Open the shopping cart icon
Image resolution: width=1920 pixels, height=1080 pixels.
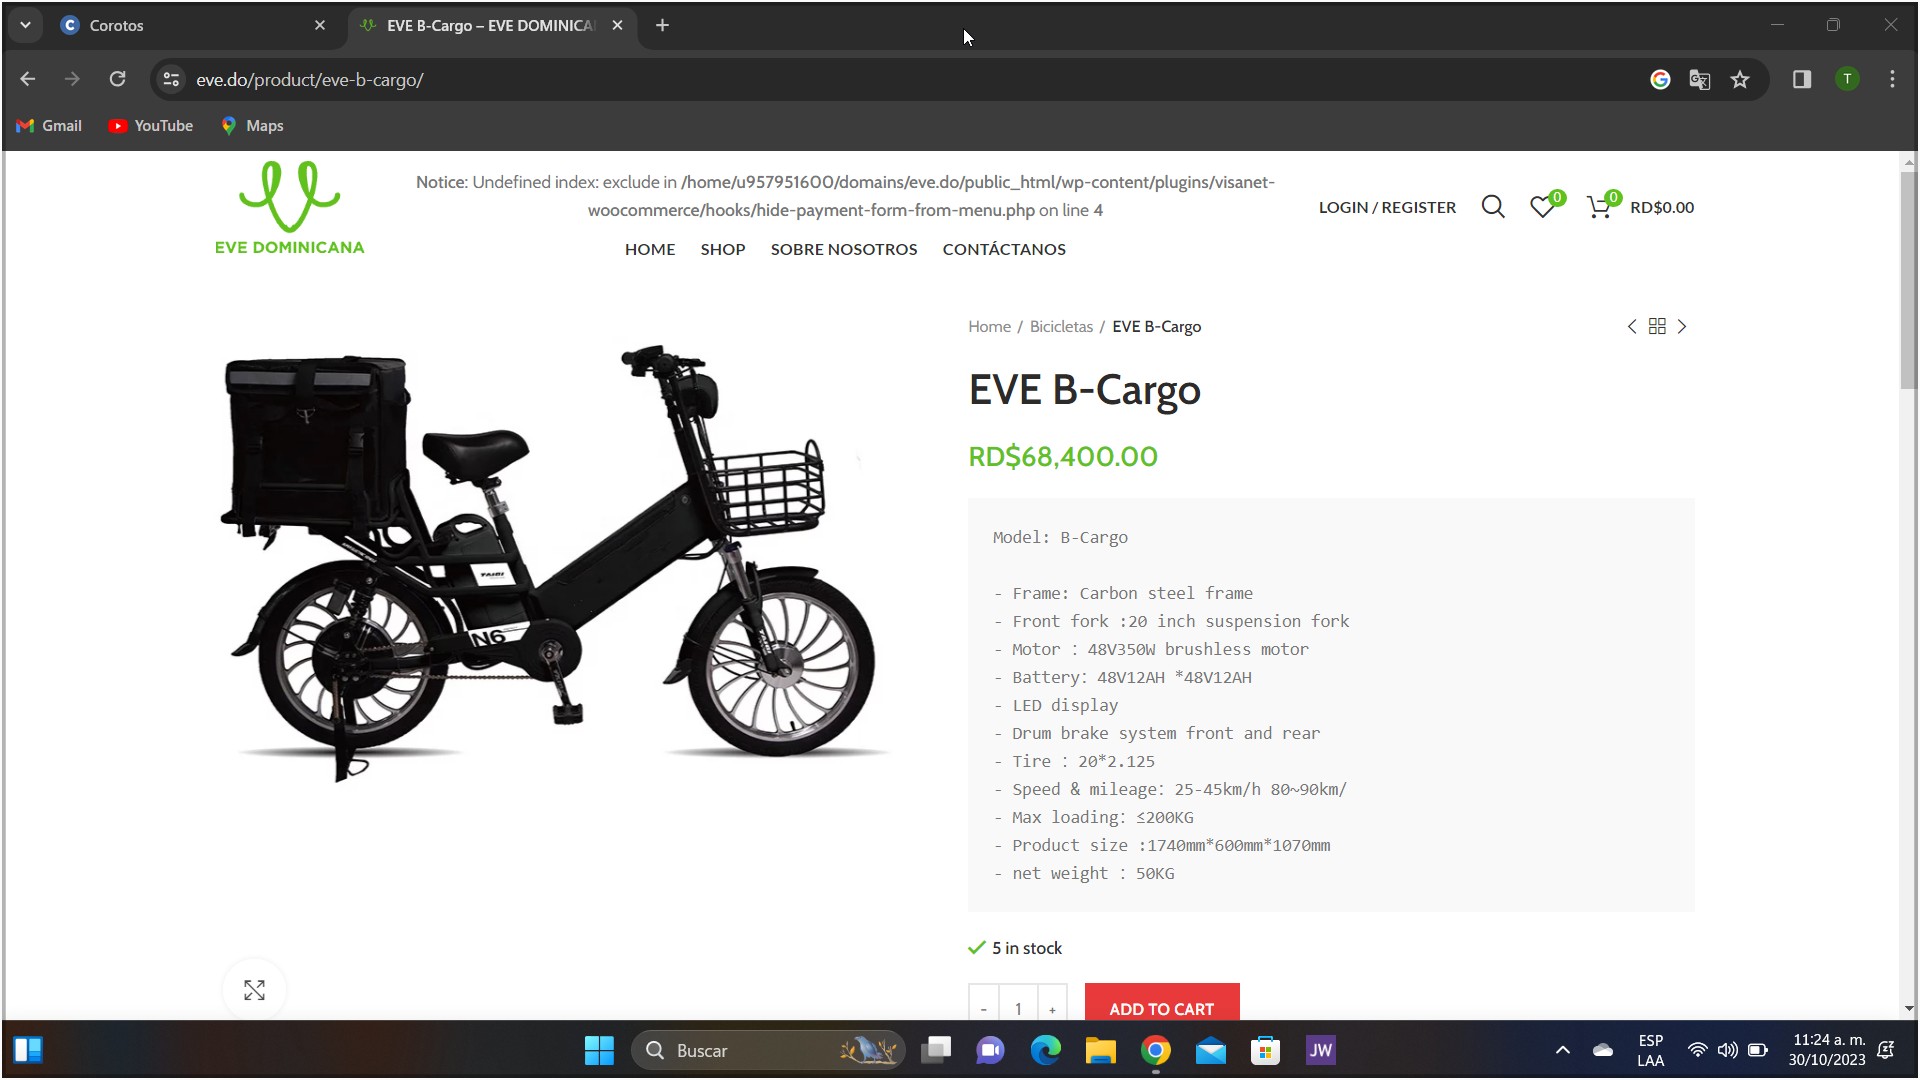coord(1599,207)
